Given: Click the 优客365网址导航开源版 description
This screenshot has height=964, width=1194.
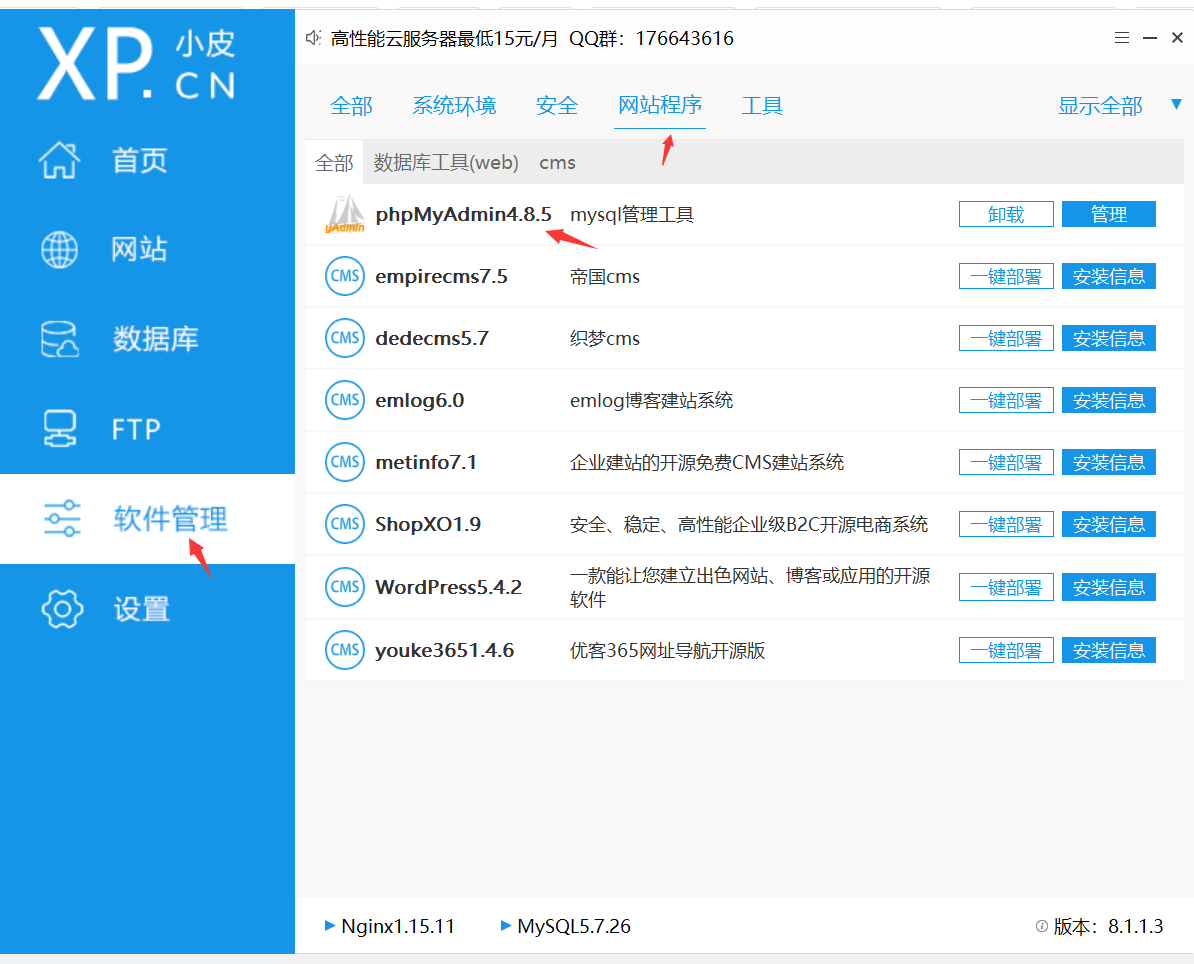Looking at the screenshot, I should pos(667,650).
